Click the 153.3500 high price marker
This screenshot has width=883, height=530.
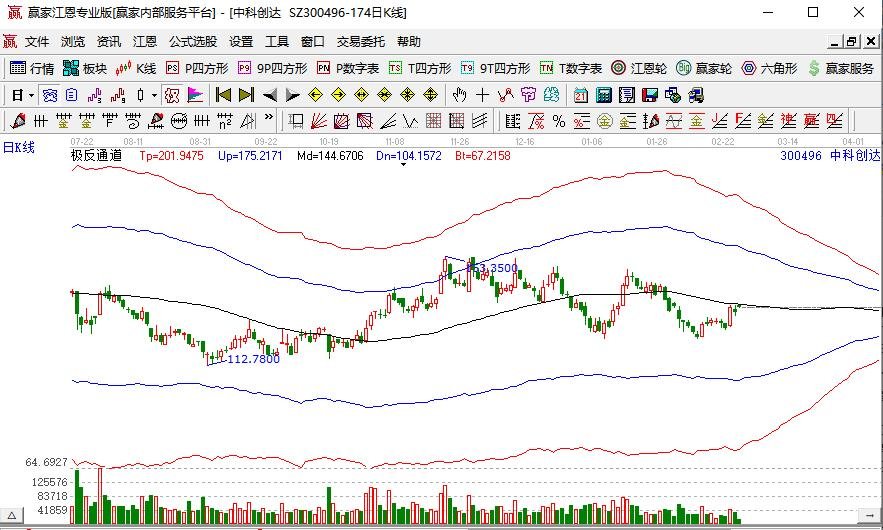coord(492,268)
